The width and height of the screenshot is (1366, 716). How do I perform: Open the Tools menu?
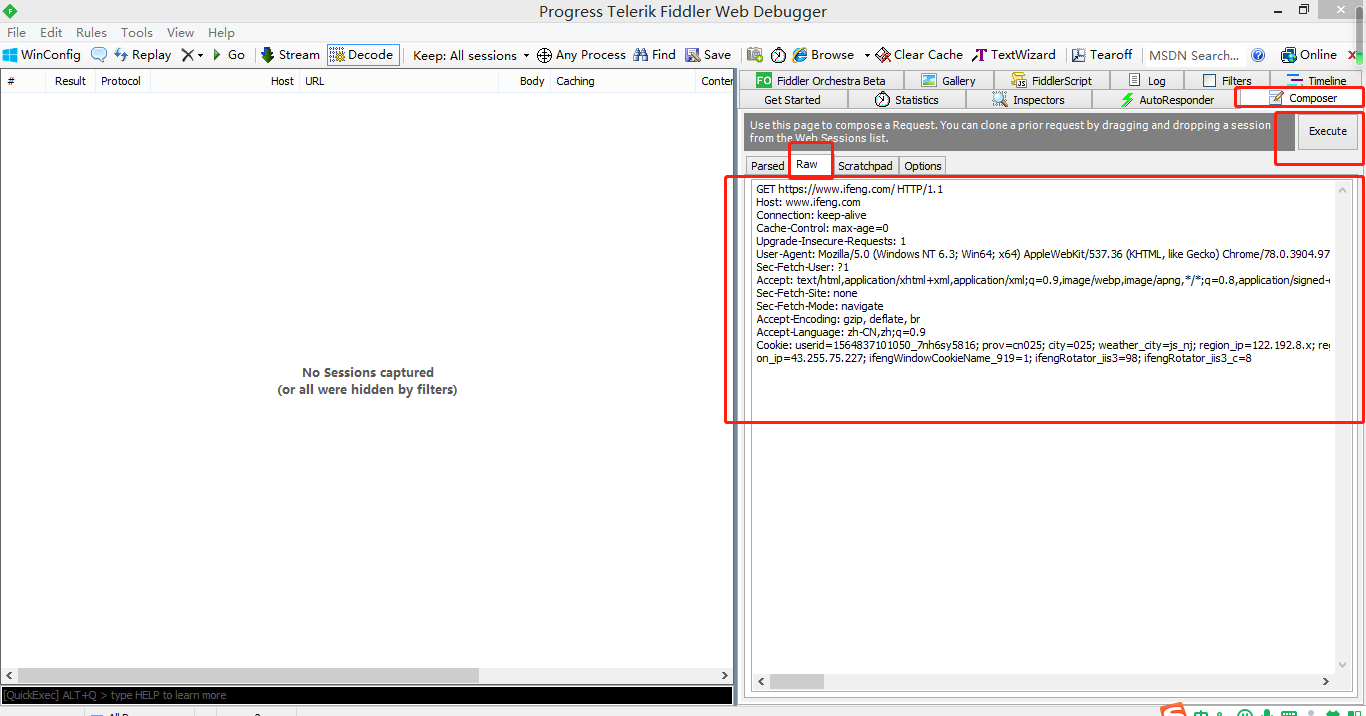tap(137, 33)
